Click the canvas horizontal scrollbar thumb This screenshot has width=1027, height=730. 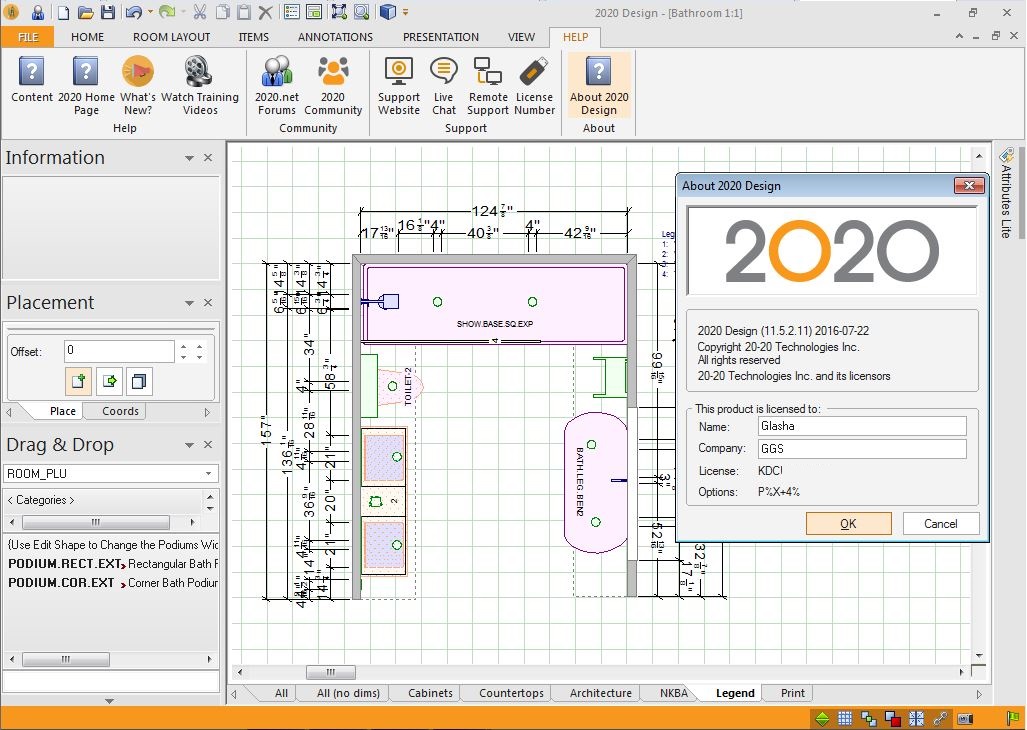pyautogui.click(x=331, y=672)
